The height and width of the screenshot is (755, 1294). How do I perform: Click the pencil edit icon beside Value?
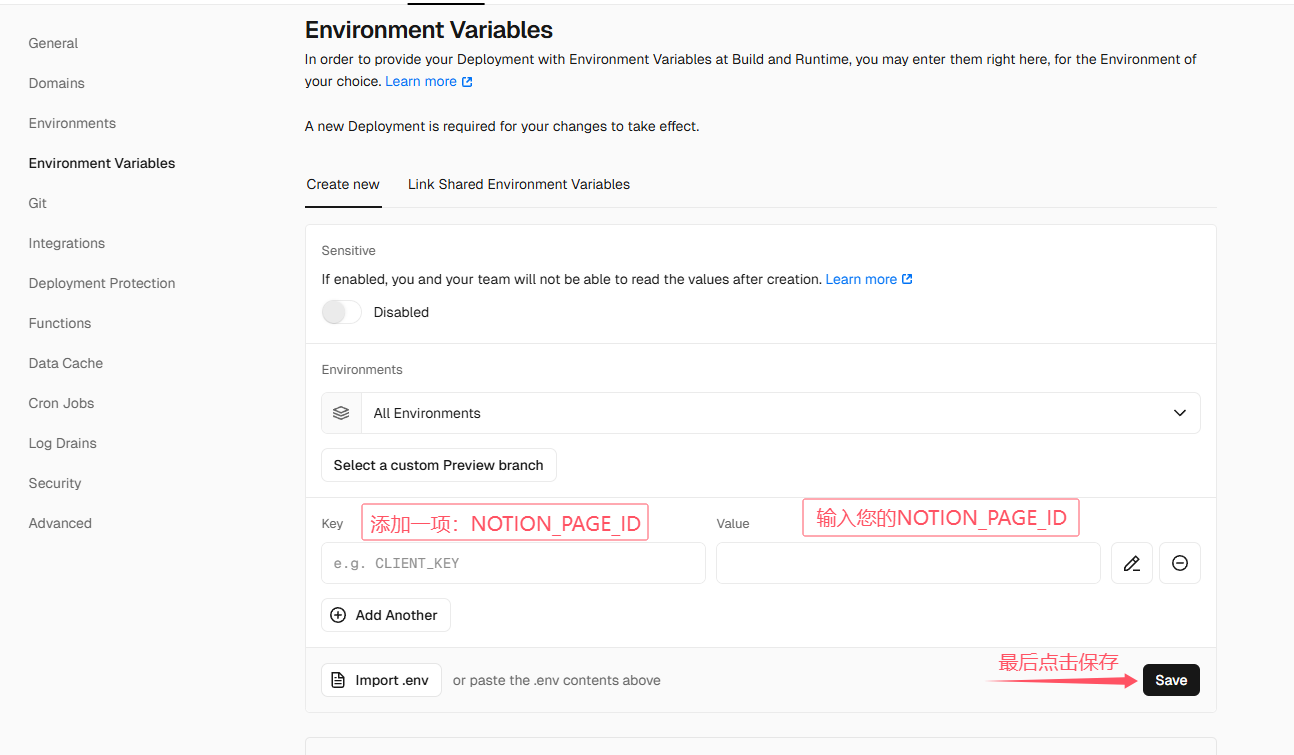coord(1131,563)
